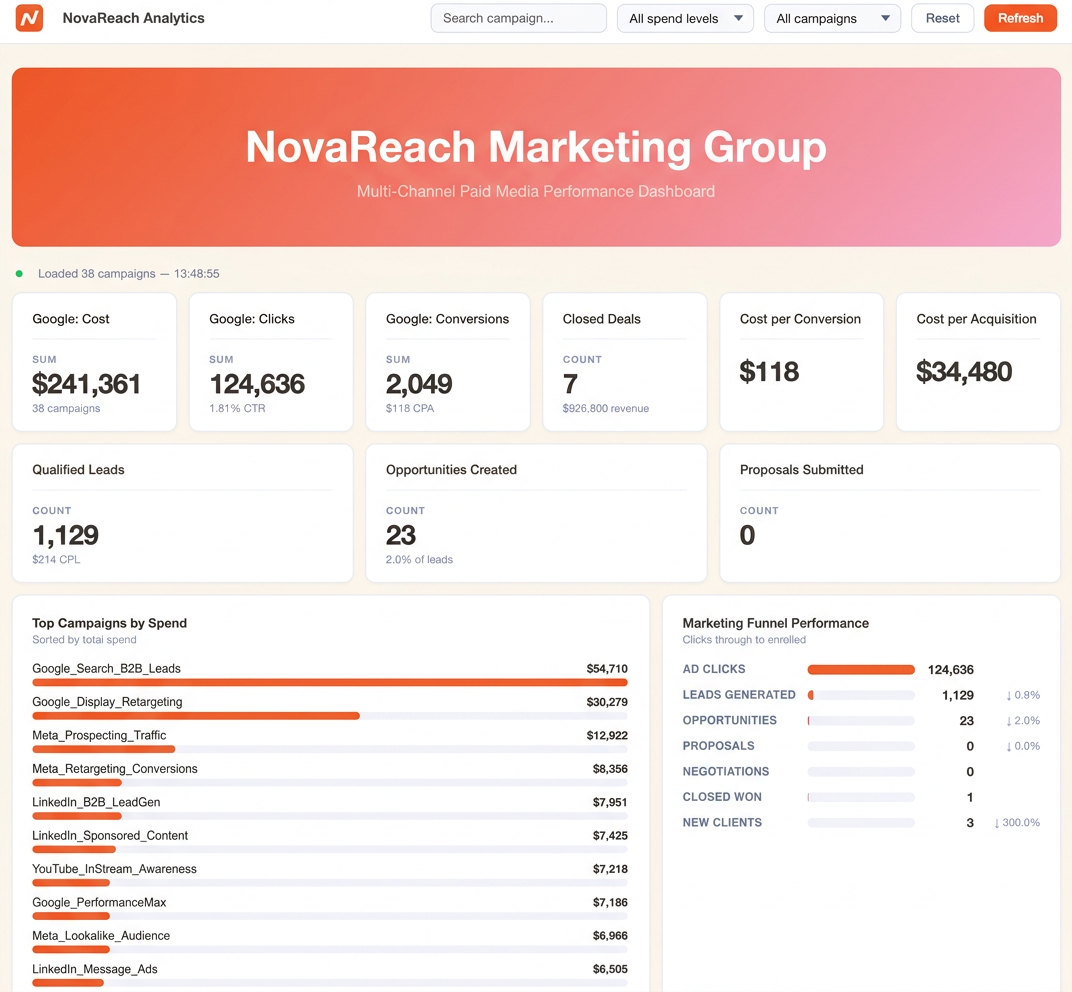The width and height of the screenshot is (1072, 992).
Task: Open the All spend levels dropdown
Action: [685, 18]
